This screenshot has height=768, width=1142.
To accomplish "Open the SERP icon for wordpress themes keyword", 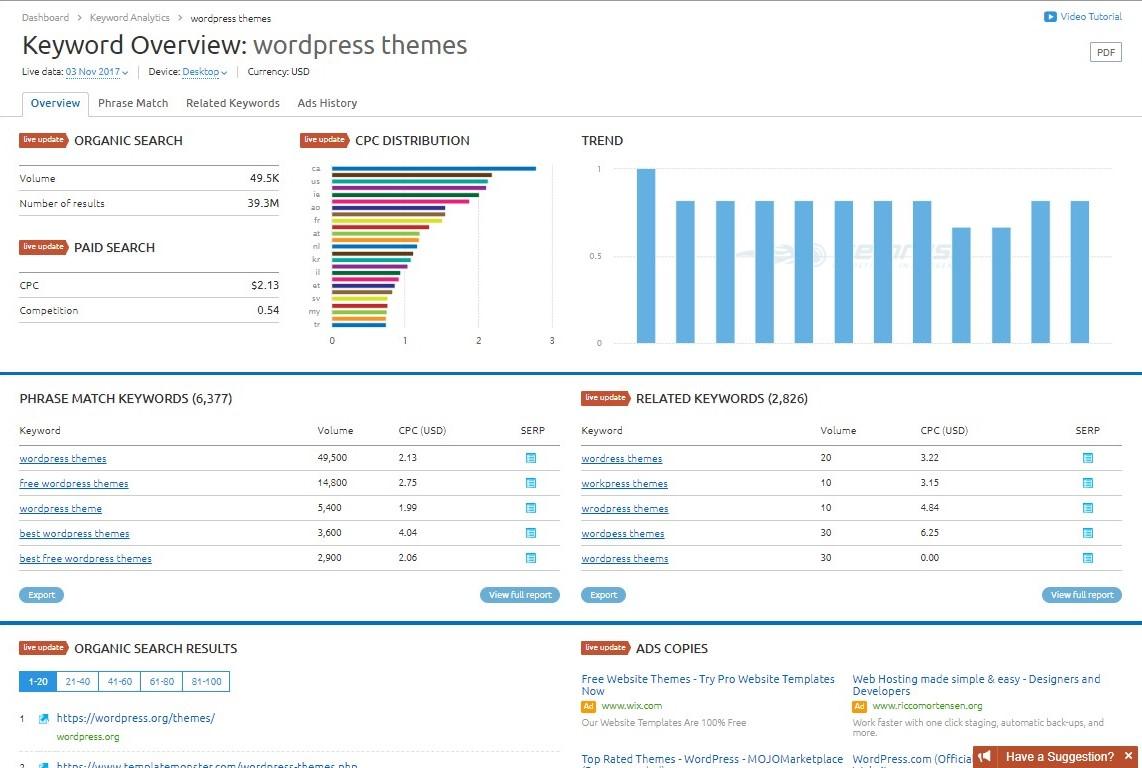I will pyautogui.click(x=531, y=457).
